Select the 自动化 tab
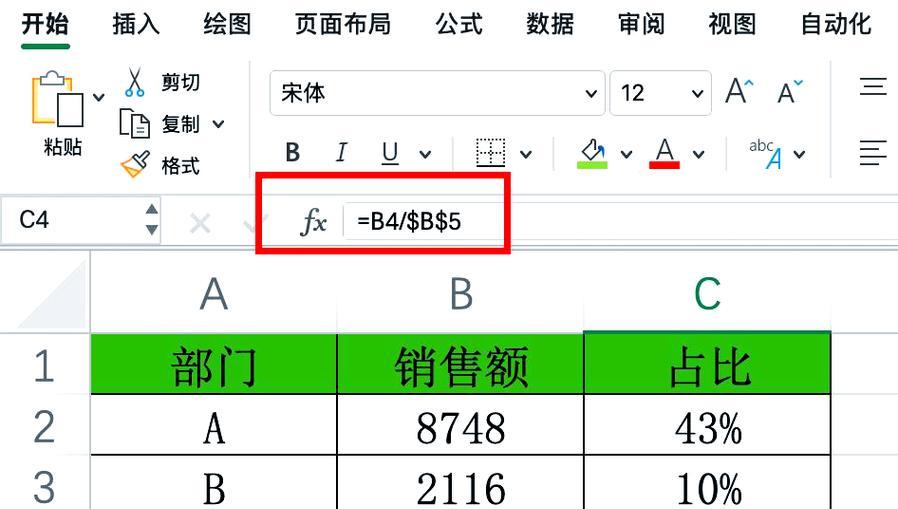Image resolution: width=898 pixels, height=509 pixels. click(x=836, y=25)
